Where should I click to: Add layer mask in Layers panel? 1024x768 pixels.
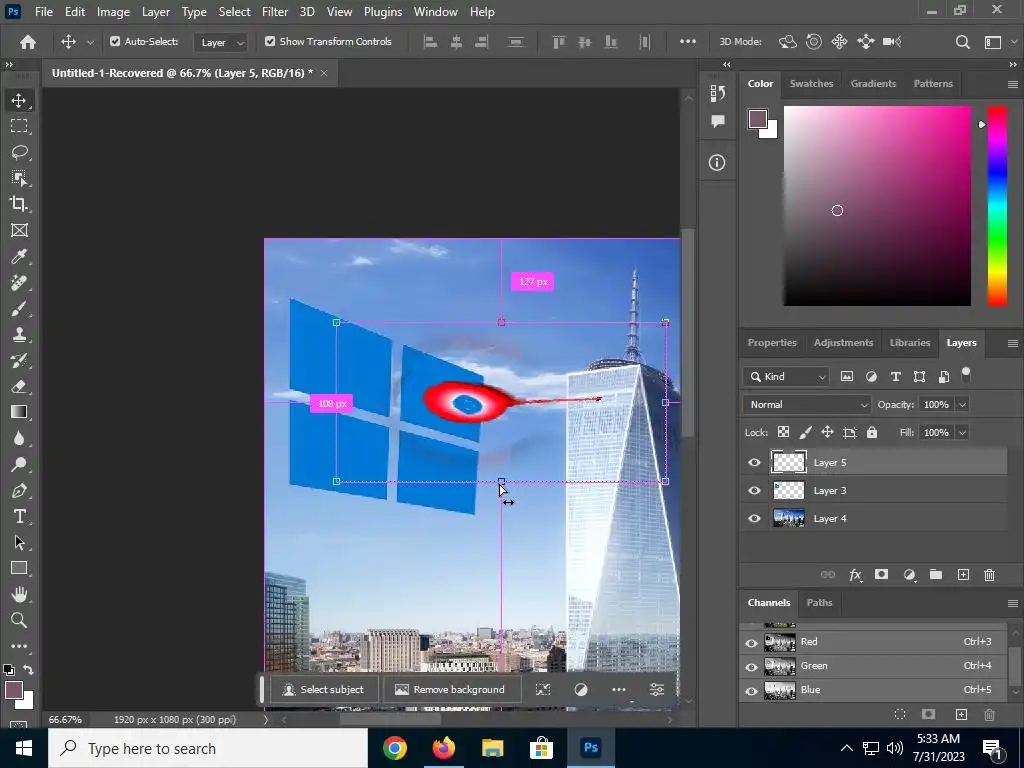click(882, 575)
